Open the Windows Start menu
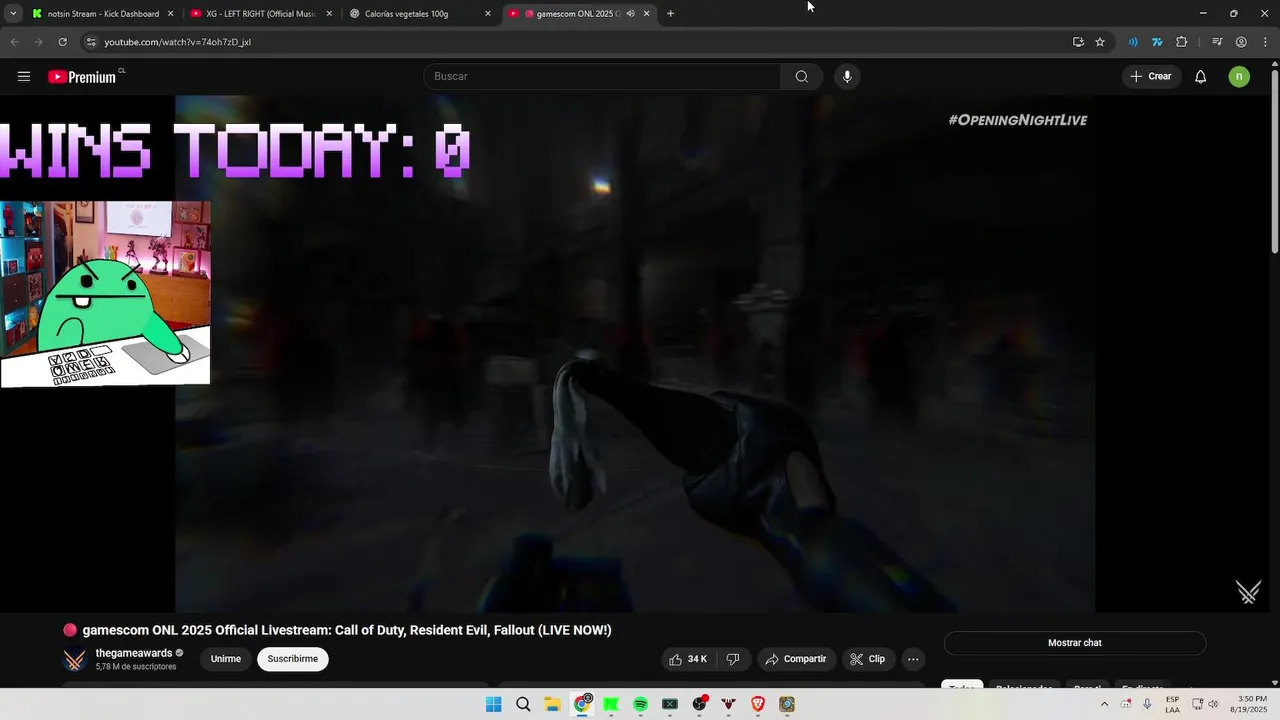The height and width of the screenshot is (720, 1280). [x=493, y=704]
